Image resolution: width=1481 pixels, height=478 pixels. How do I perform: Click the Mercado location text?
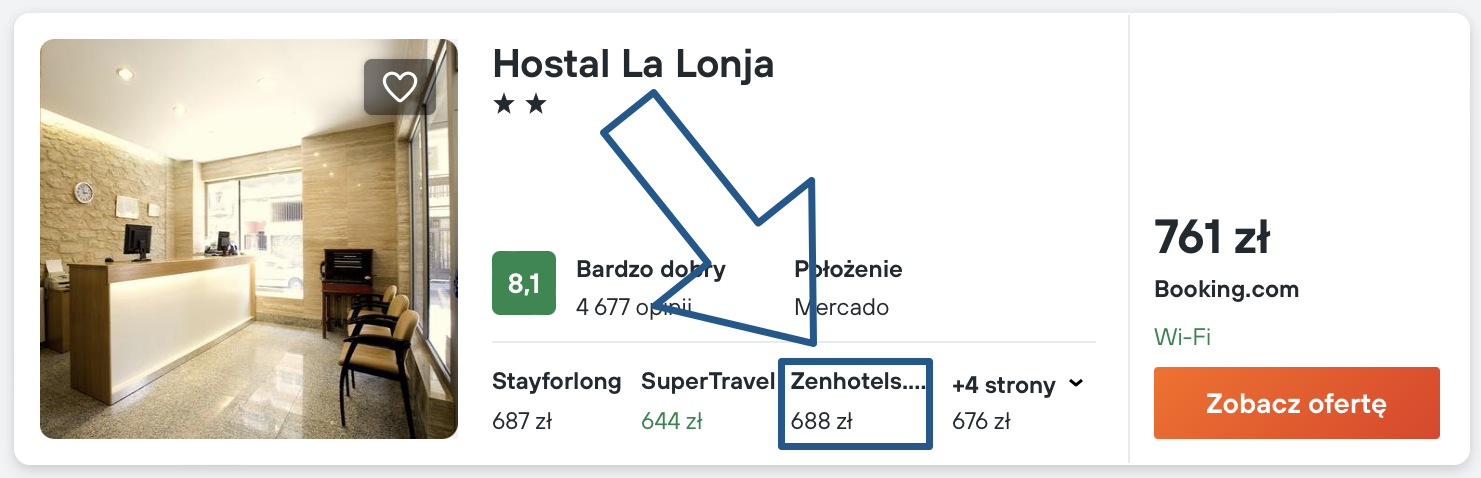coord(841,307)
